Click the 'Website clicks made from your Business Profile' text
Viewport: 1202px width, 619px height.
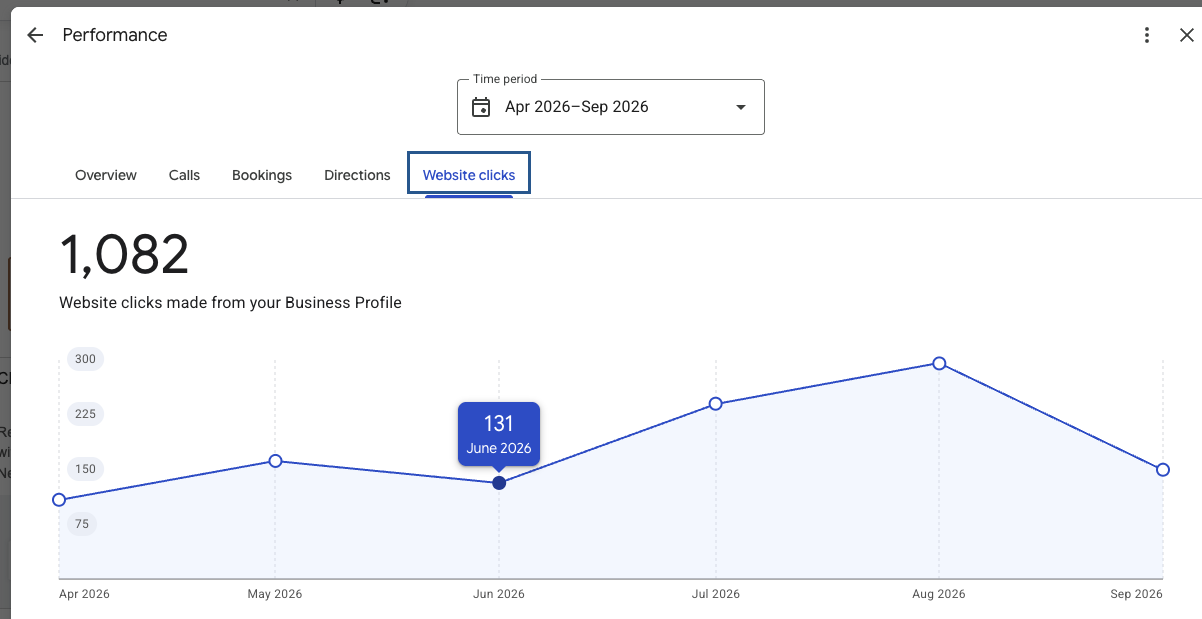point(230,302)
